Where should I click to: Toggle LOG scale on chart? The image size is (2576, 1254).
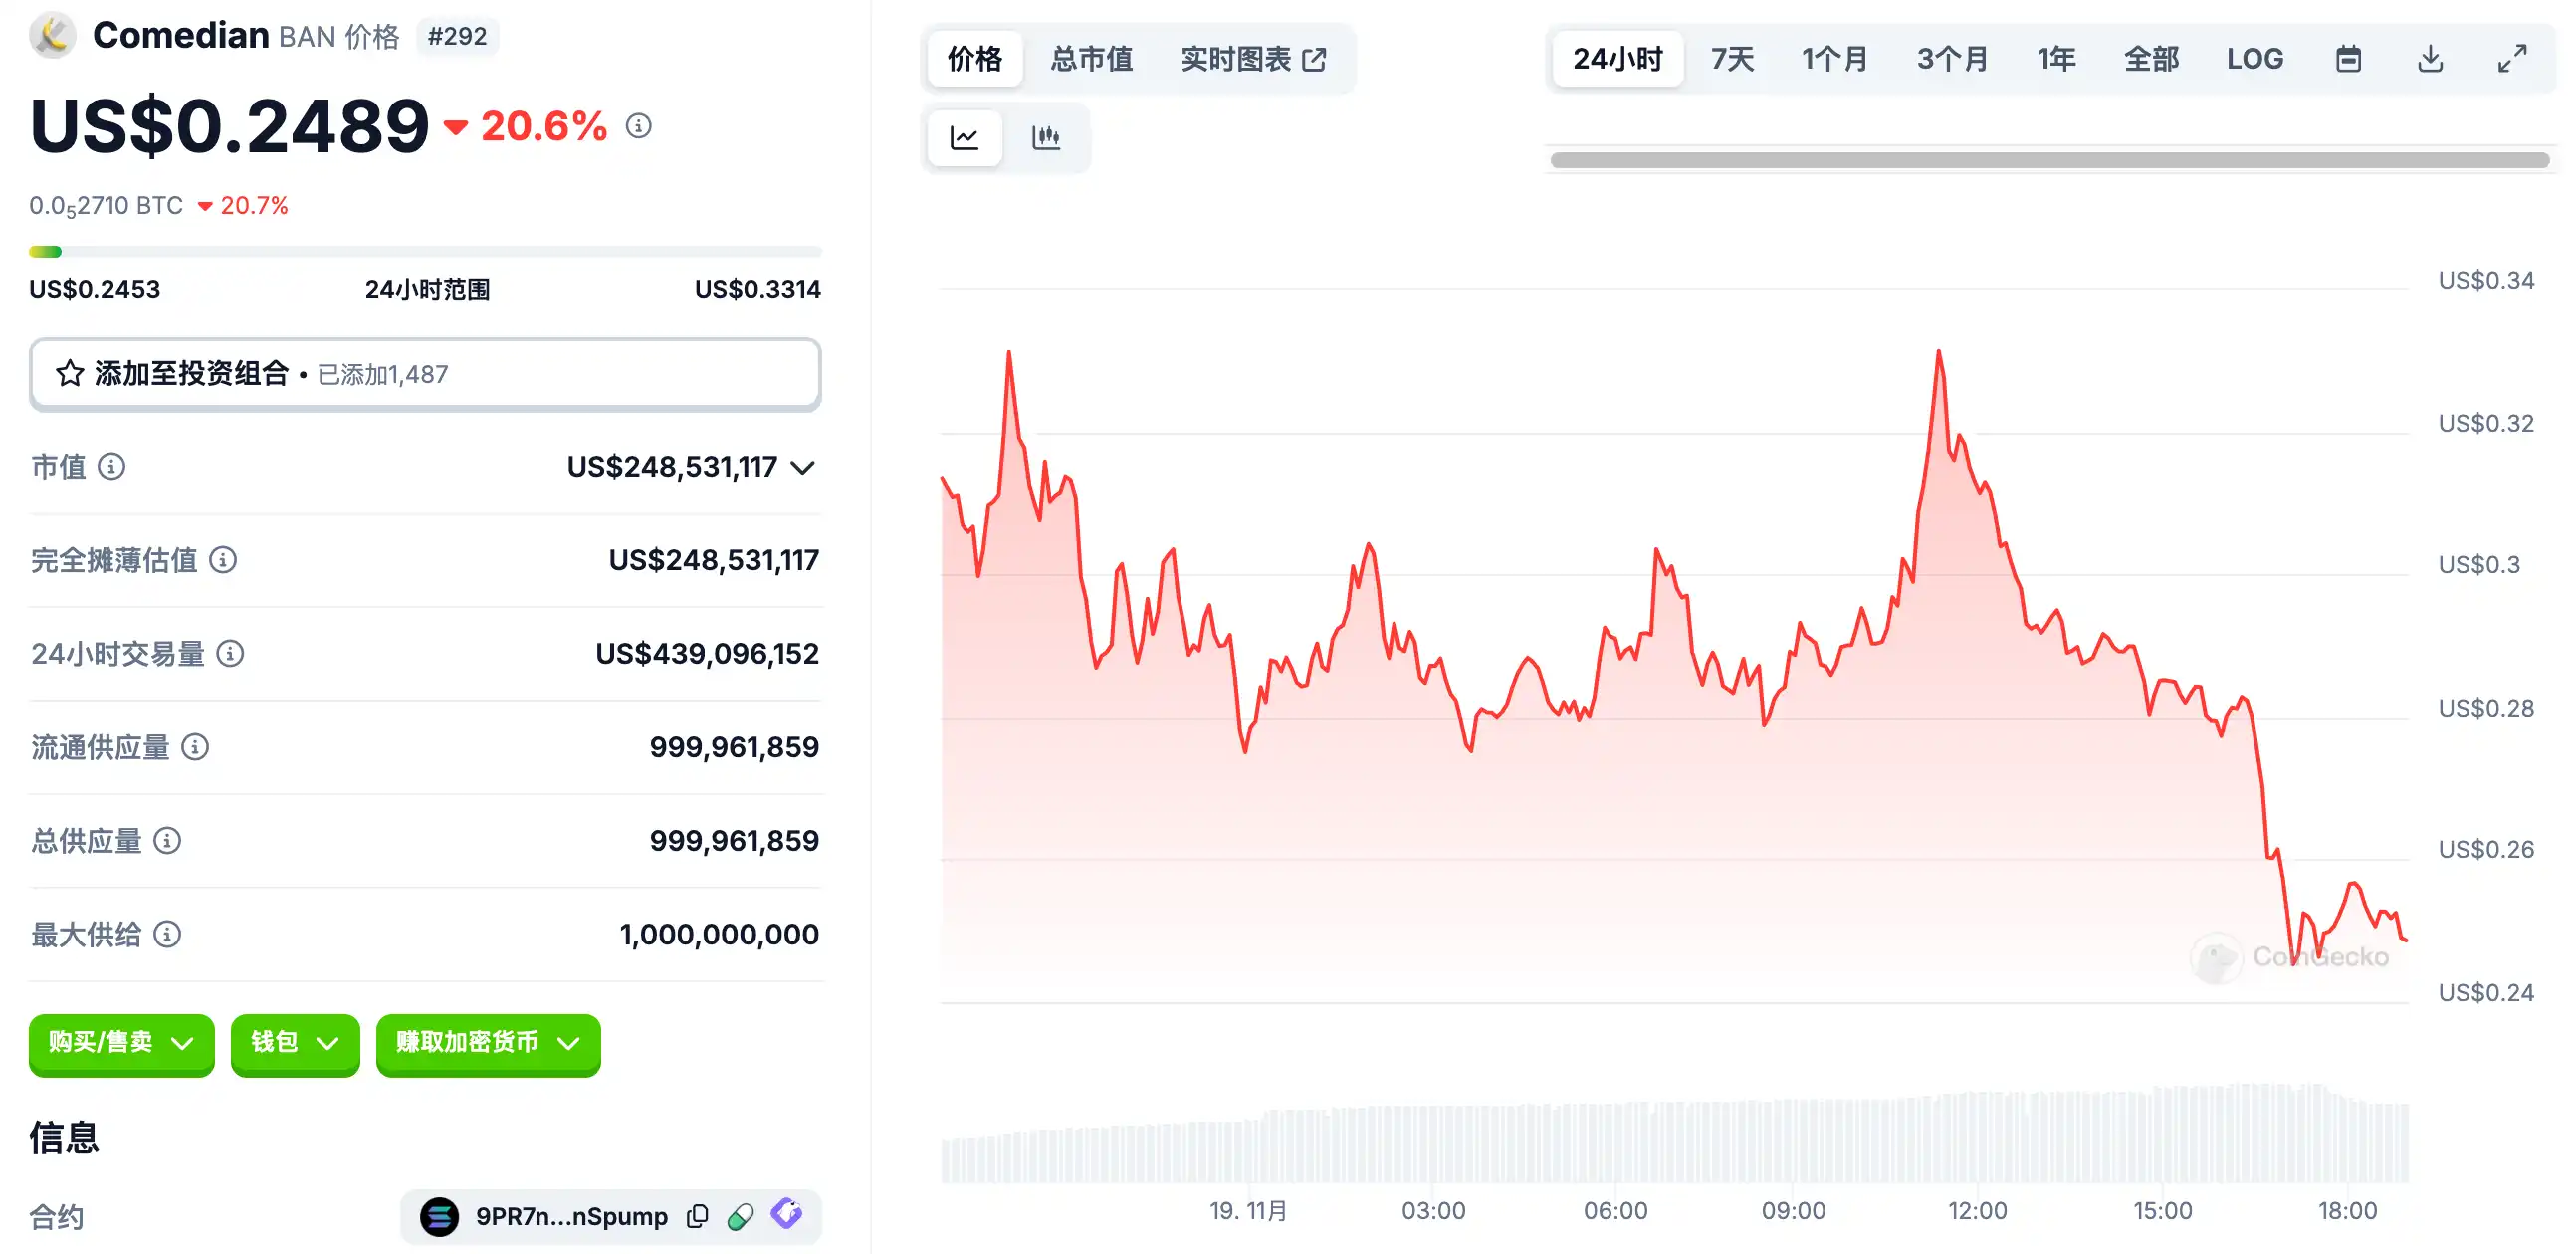coord(2254,59)
